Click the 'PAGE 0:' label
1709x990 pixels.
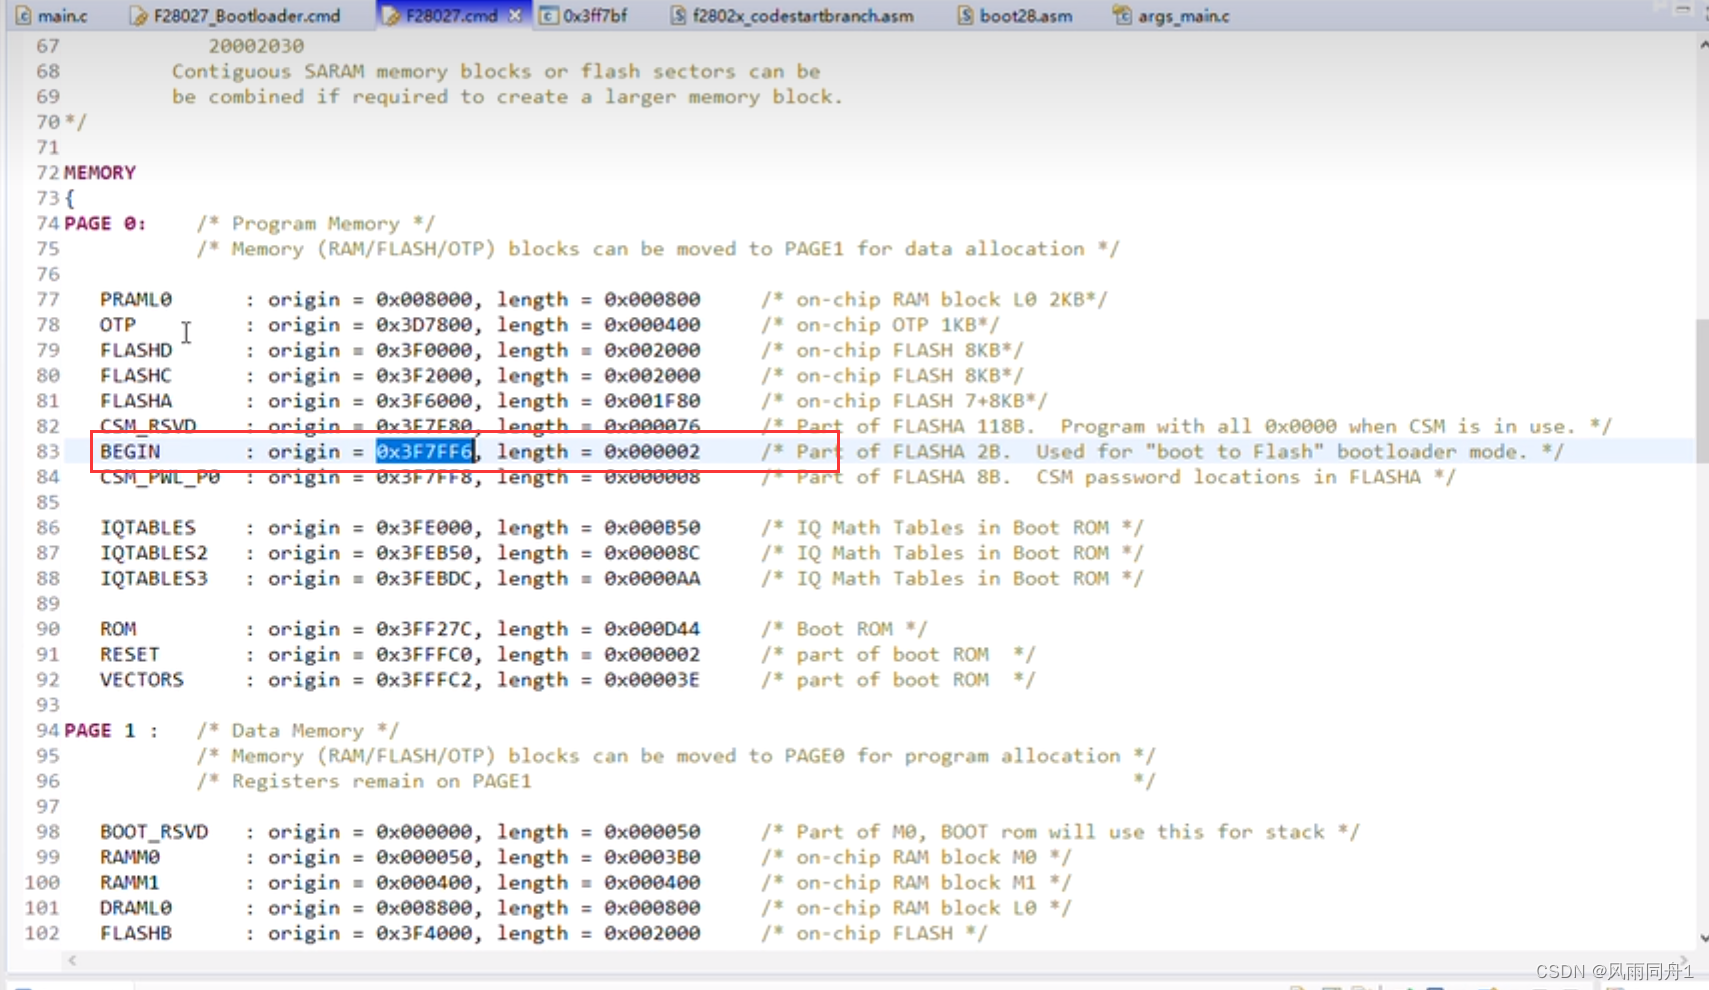105,223
